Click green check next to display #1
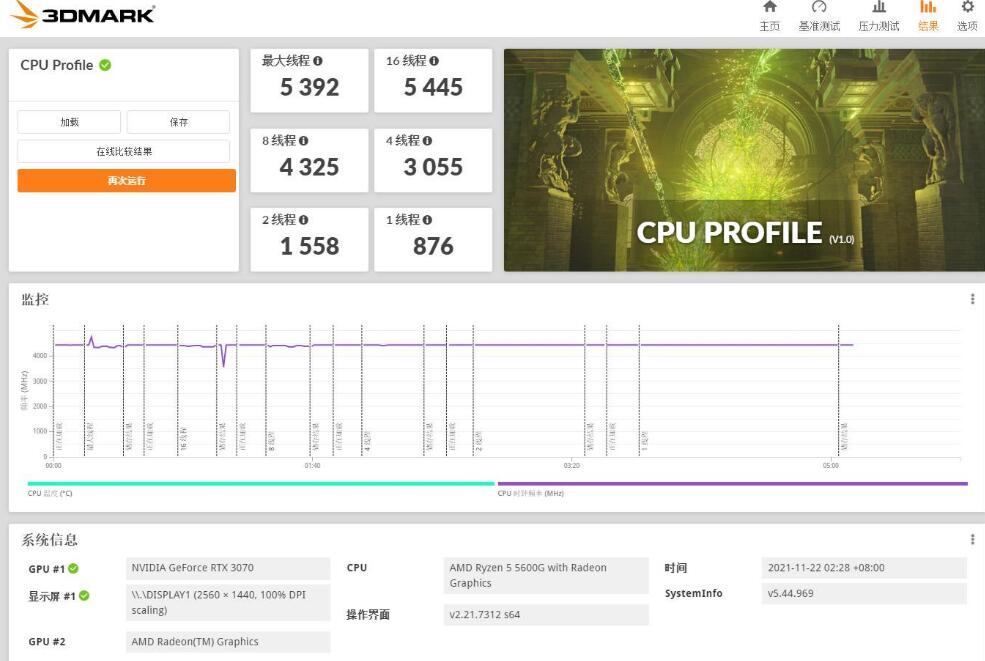The image size is (985, 661). (x=84, y=595)
